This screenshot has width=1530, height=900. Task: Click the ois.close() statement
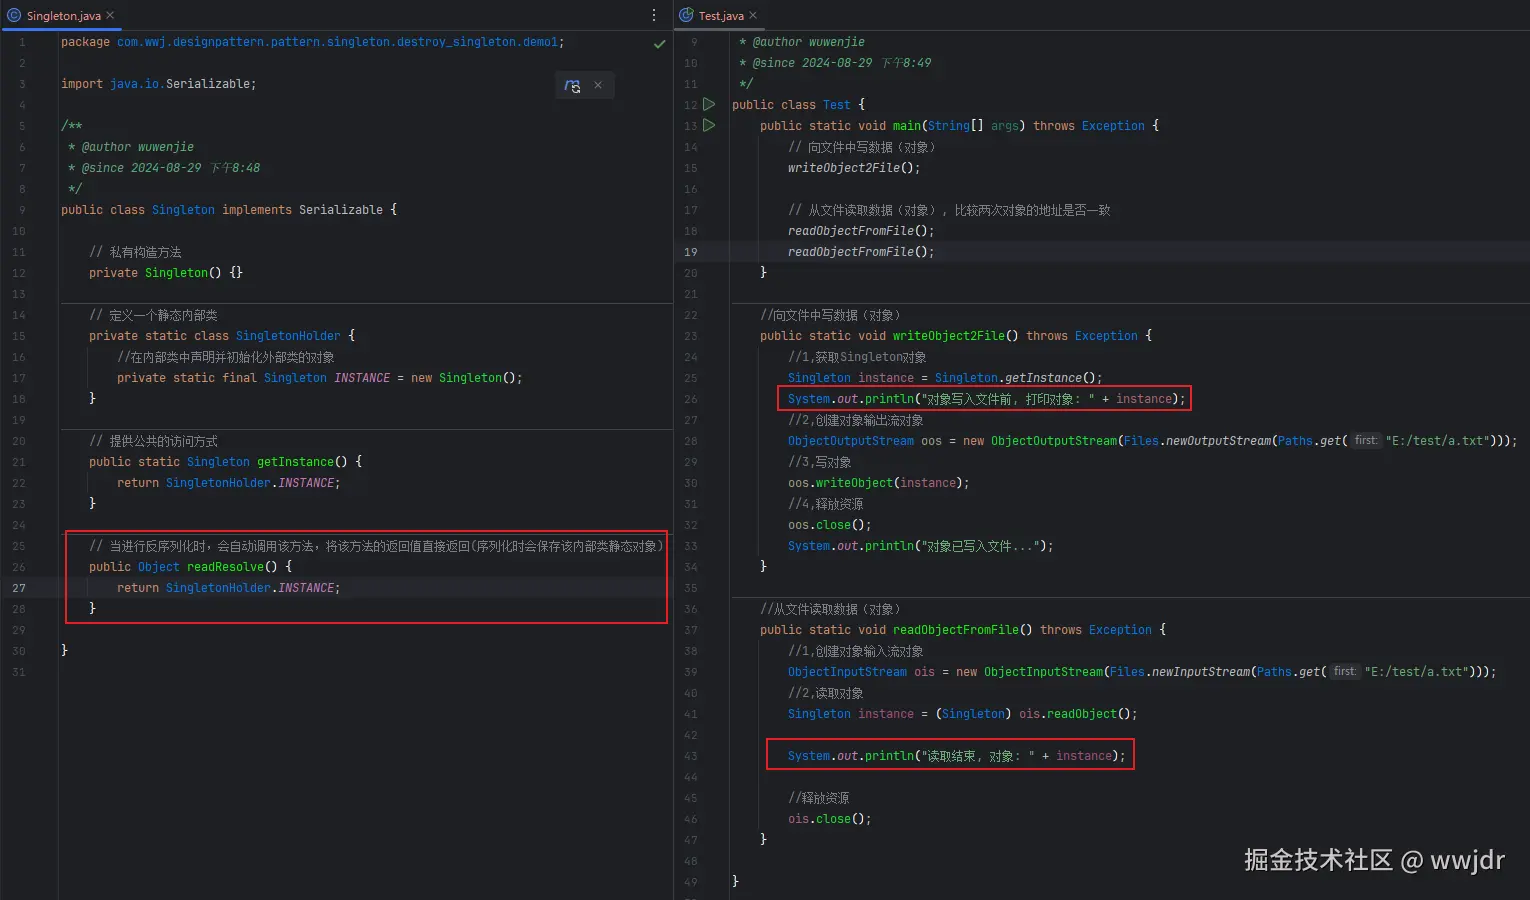pyautogui.click(x=830, y=819)
